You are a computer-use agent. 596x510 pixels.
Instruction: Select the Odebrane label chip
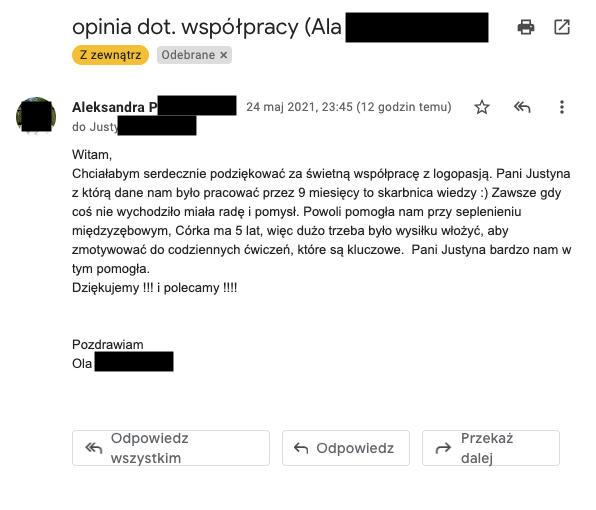tap(188, 55)
